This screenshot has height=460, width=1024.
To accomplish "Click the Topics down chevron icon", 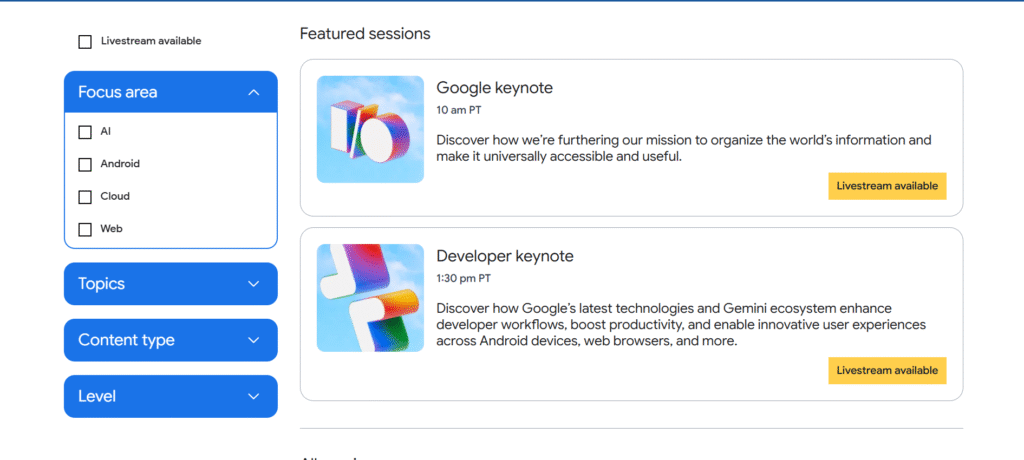I will point(254,284).
